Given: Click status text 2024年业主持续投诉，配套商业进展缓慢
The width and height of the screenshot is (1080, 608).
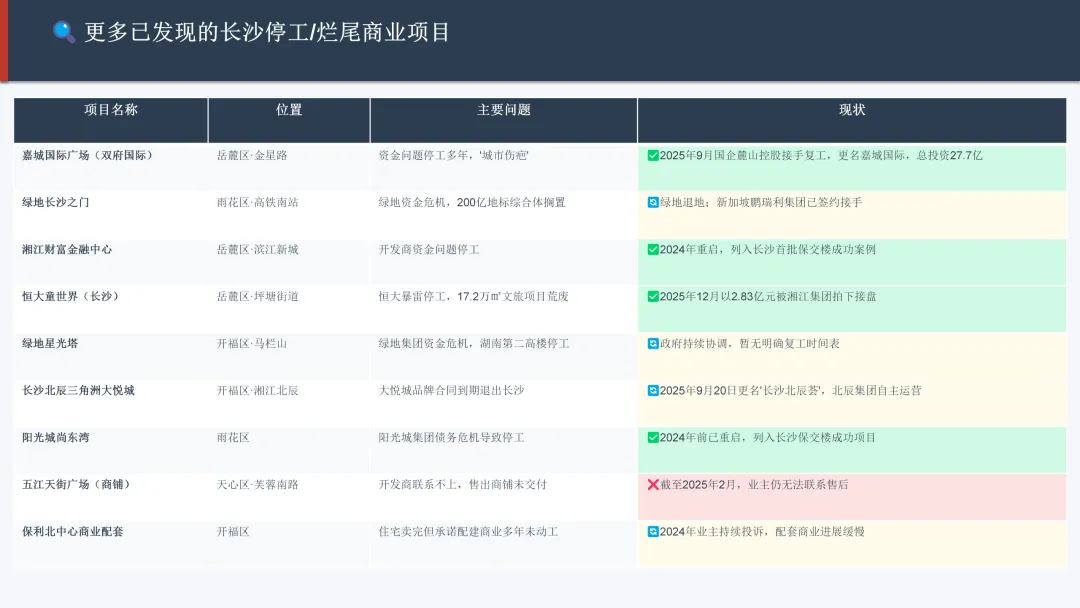Looking at the screenshot, I should 762,532.
